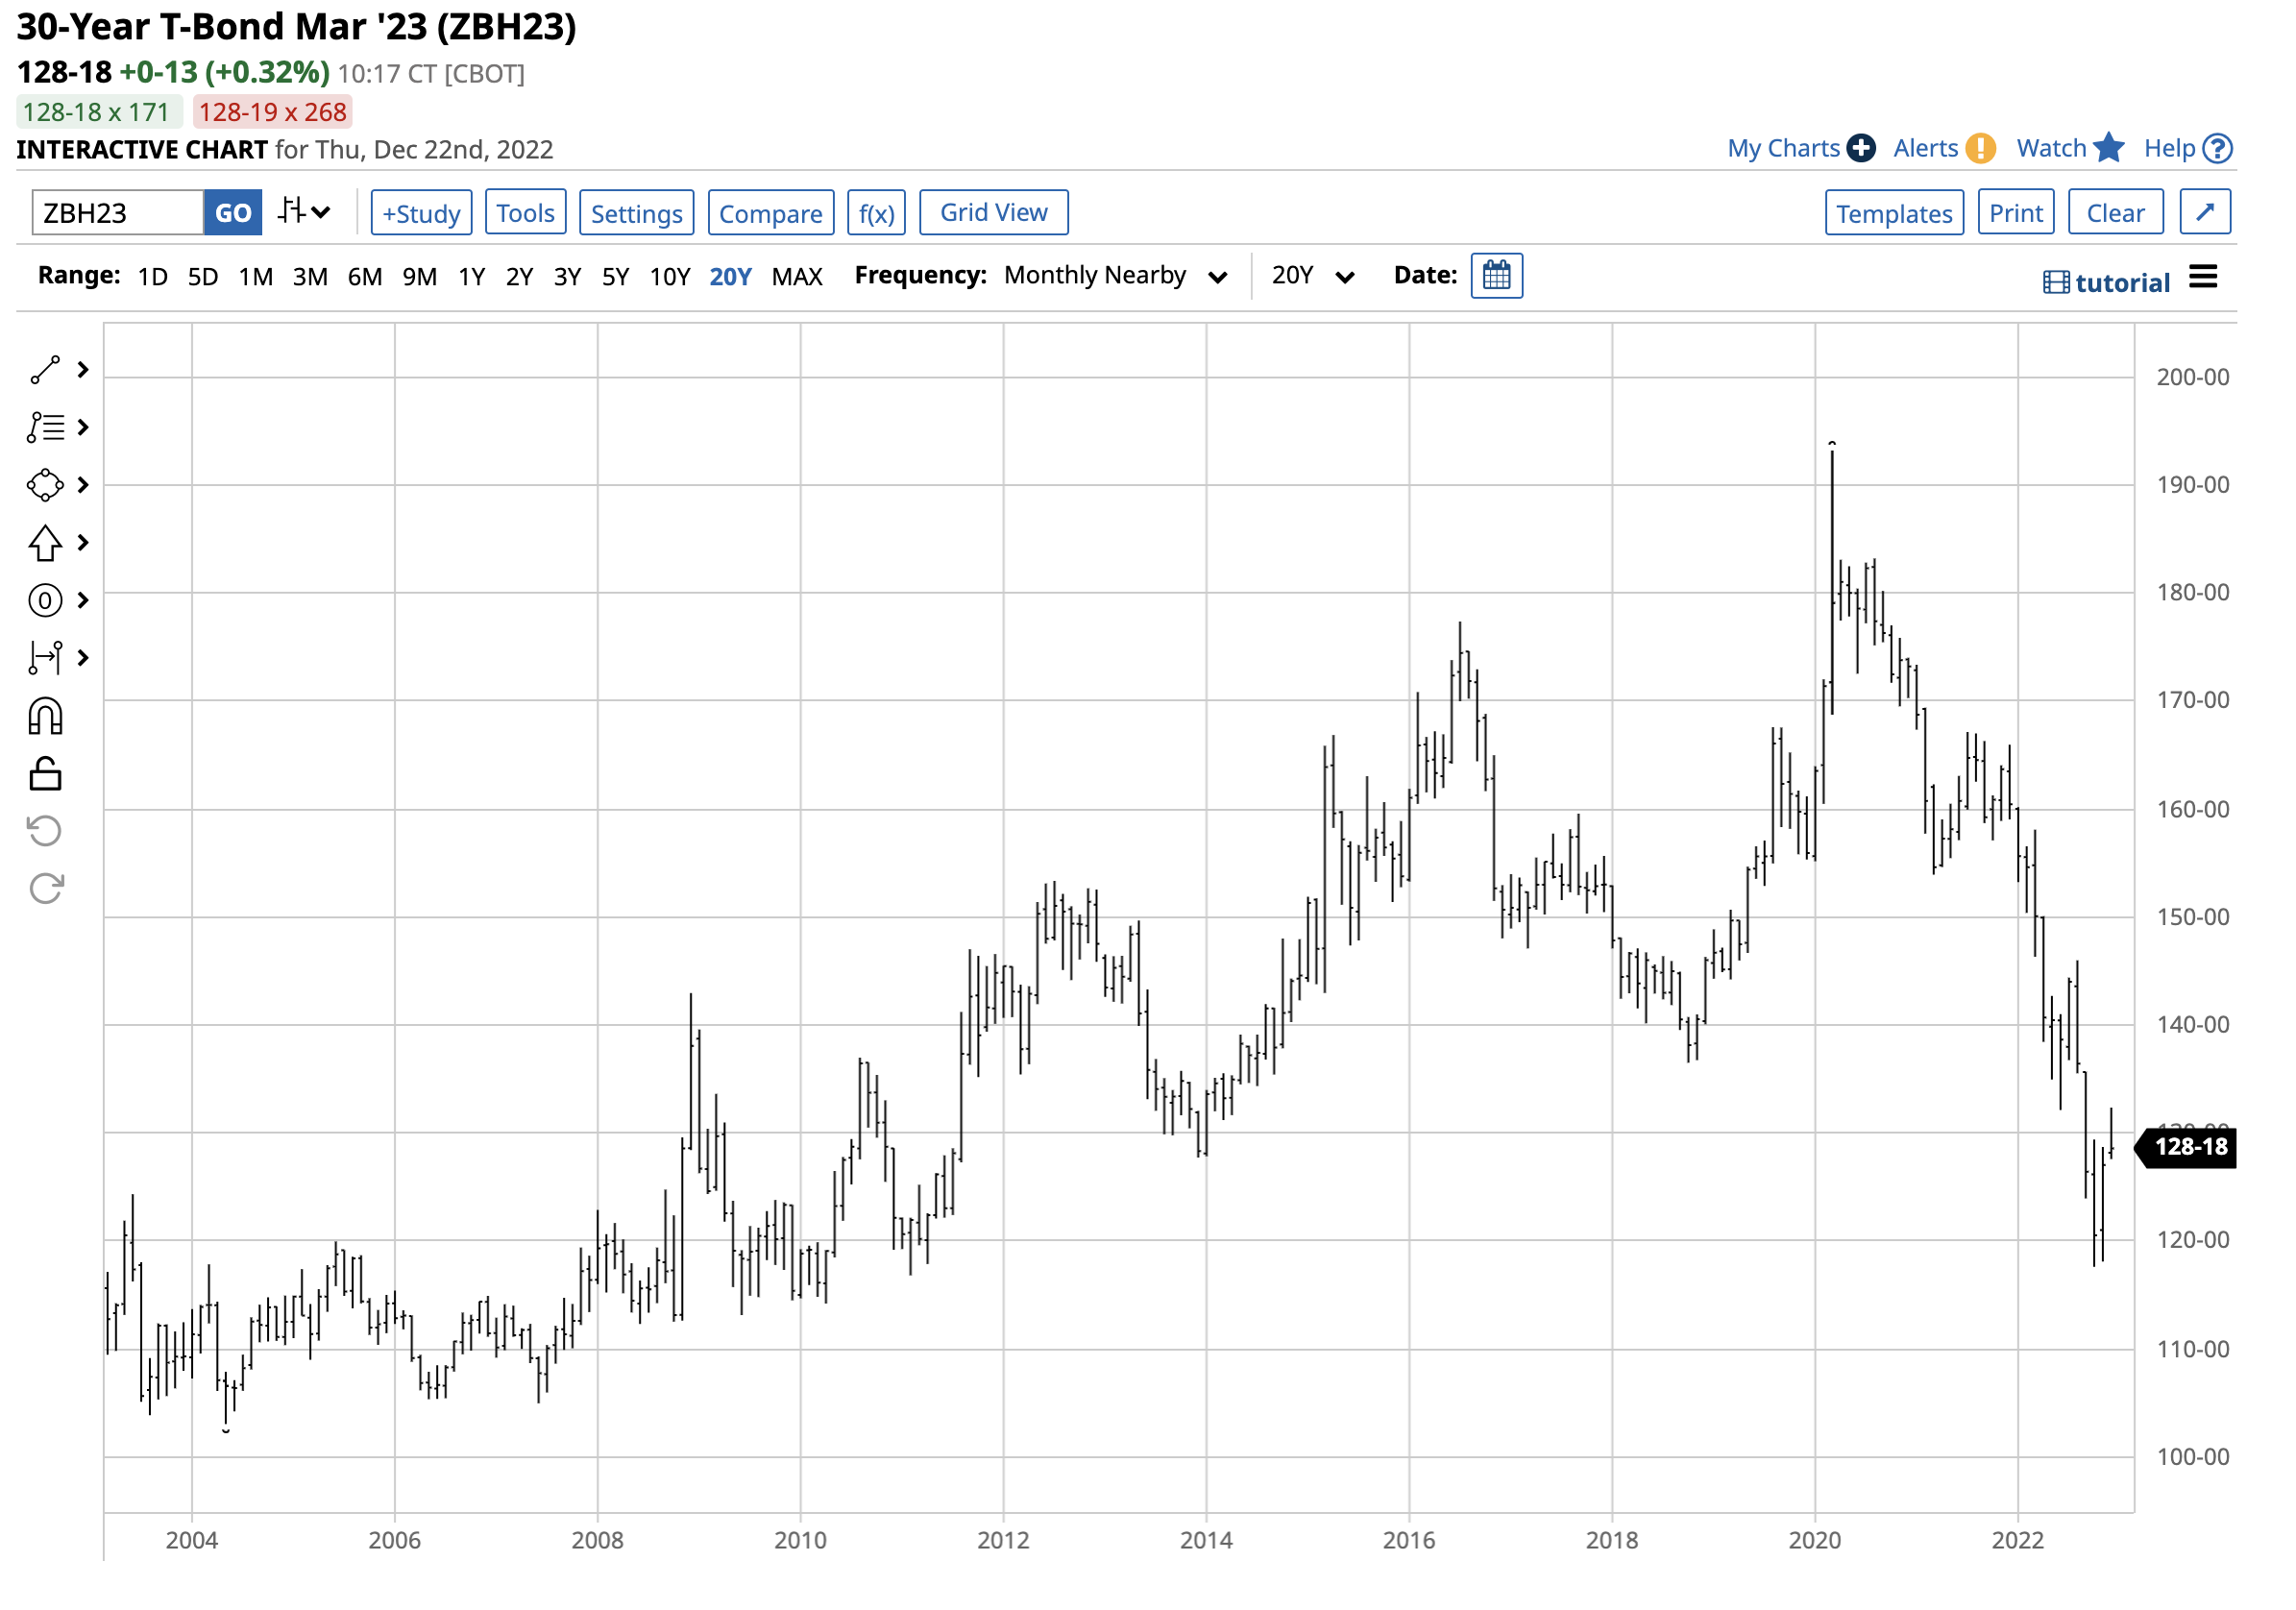2296x1610 pixels.
Task: Select the 5Y range option
Action: point(616,277)
